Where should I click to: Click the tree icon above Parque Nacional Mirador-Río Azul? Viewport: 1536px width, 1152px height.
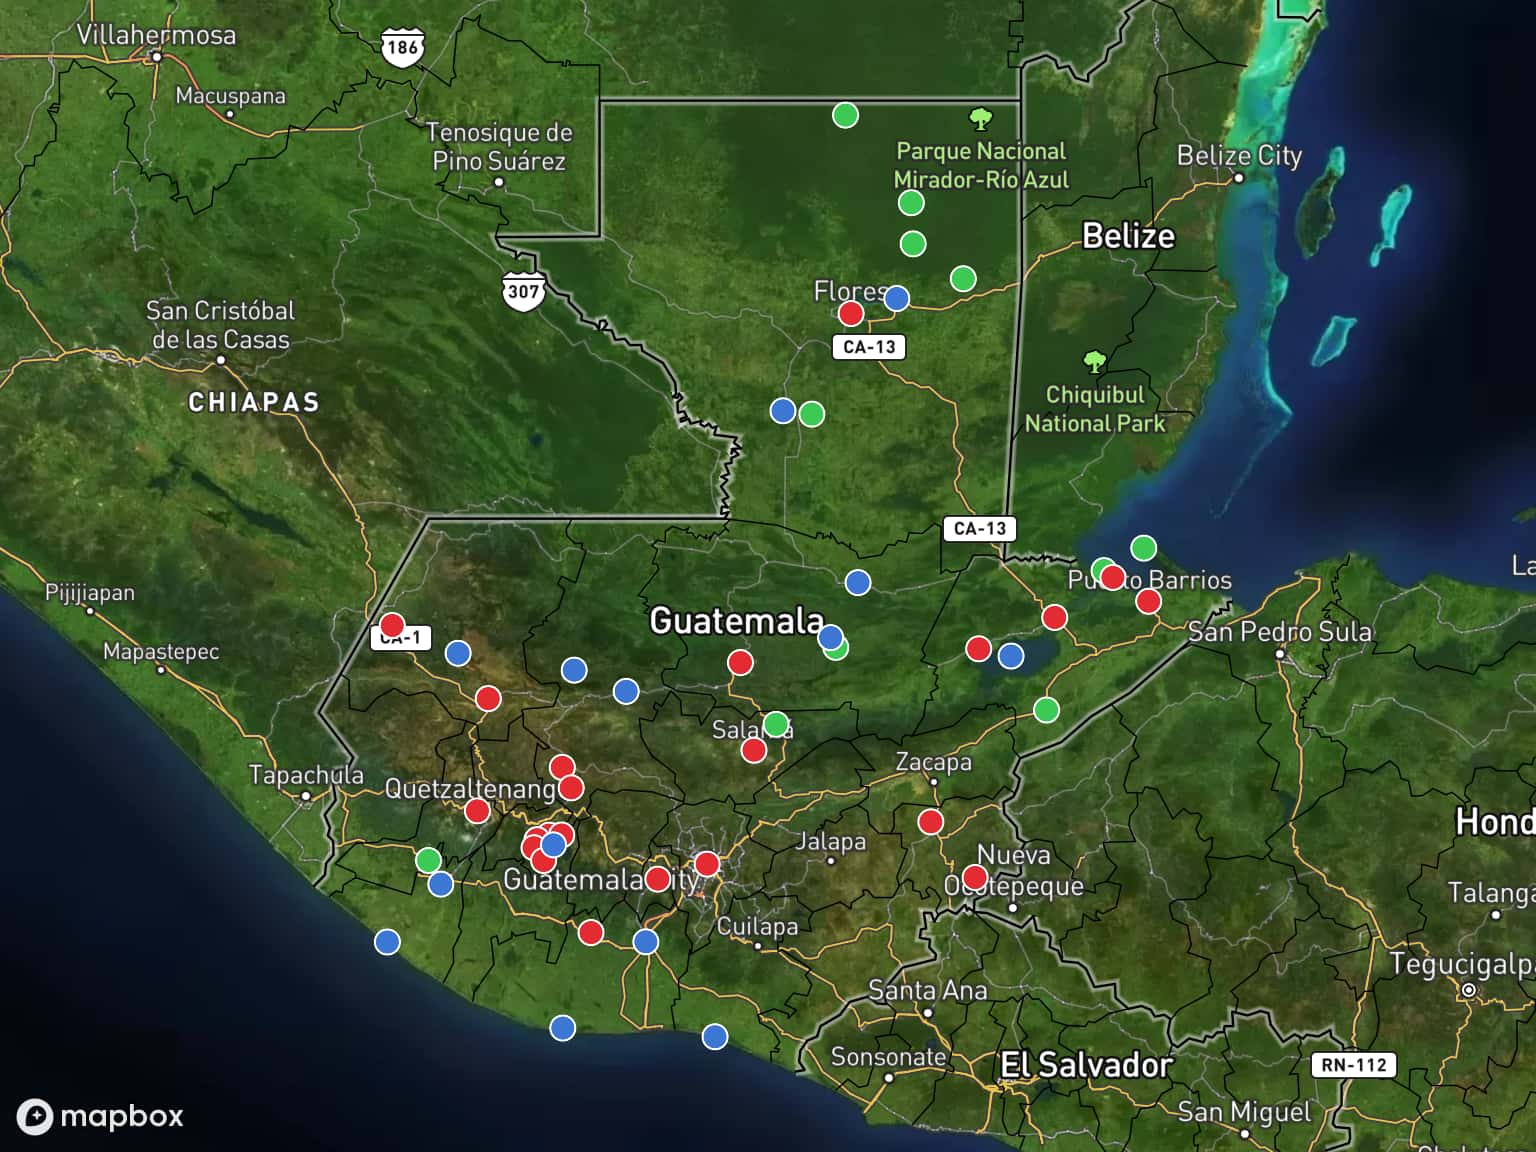(x=981, y=120)
